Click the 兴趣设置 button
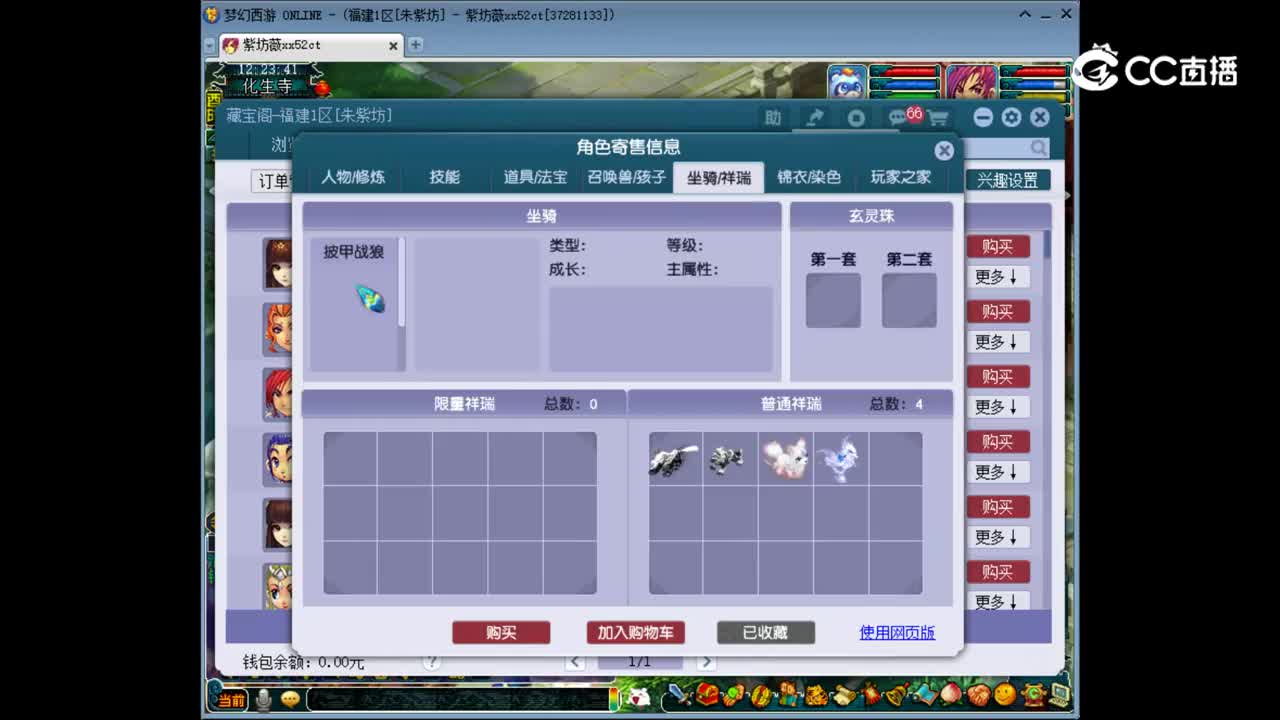Image resolution: width=1280 pixels, height=720 pixels. (x=1007, y=180)
